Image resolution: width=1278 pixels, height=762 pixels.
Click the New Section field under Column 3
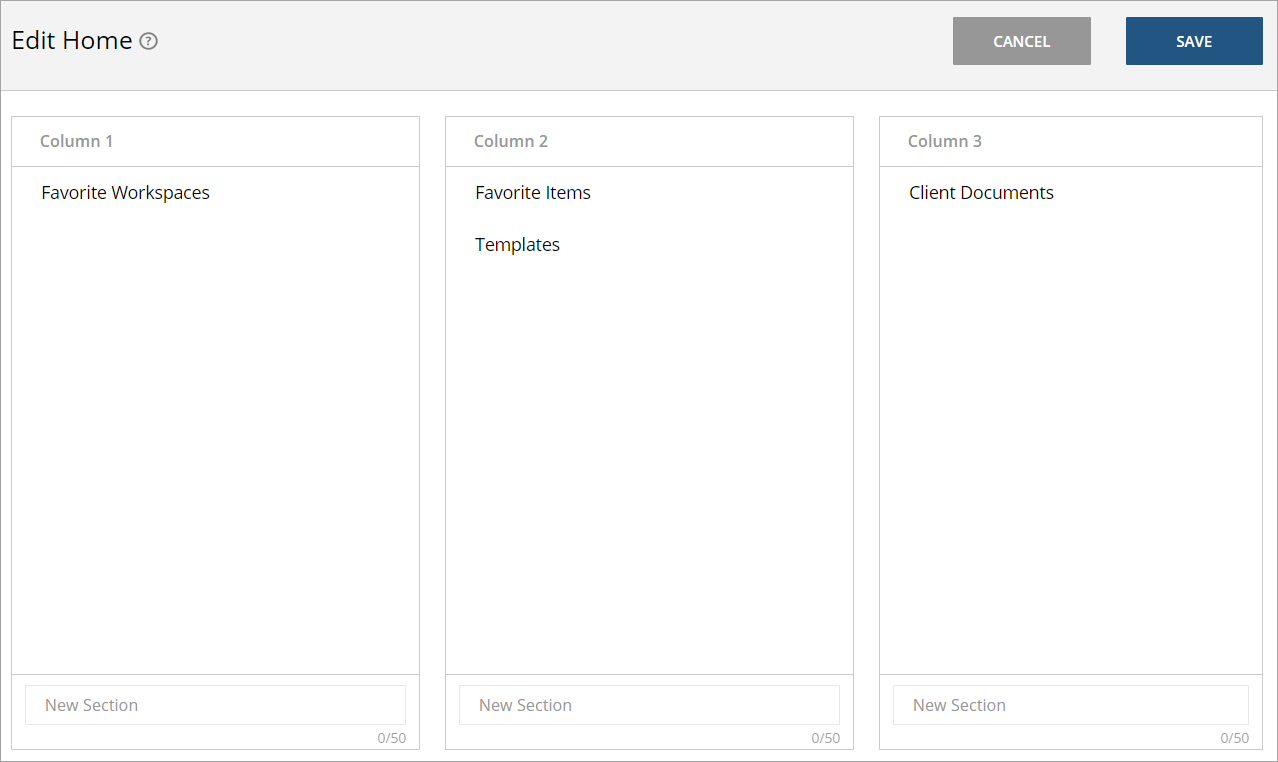[1070, 705]
